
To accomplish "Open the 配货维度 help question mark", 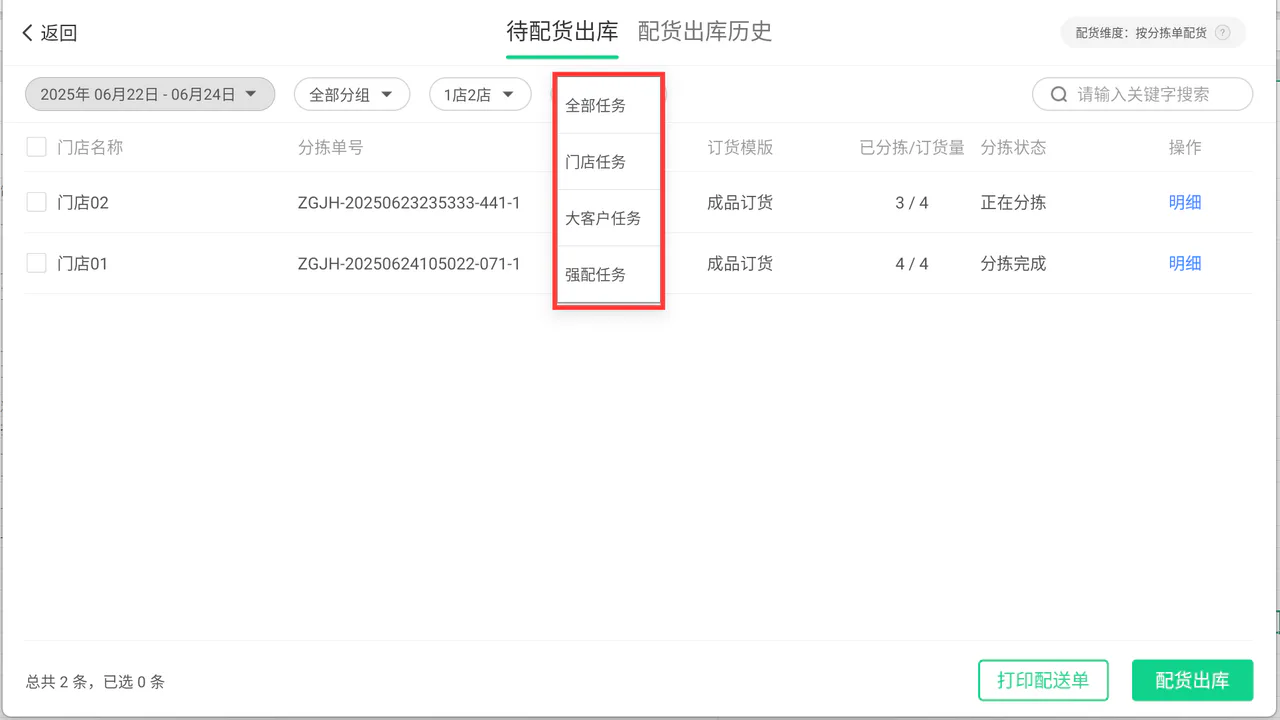I will (x=1222, y=33).
